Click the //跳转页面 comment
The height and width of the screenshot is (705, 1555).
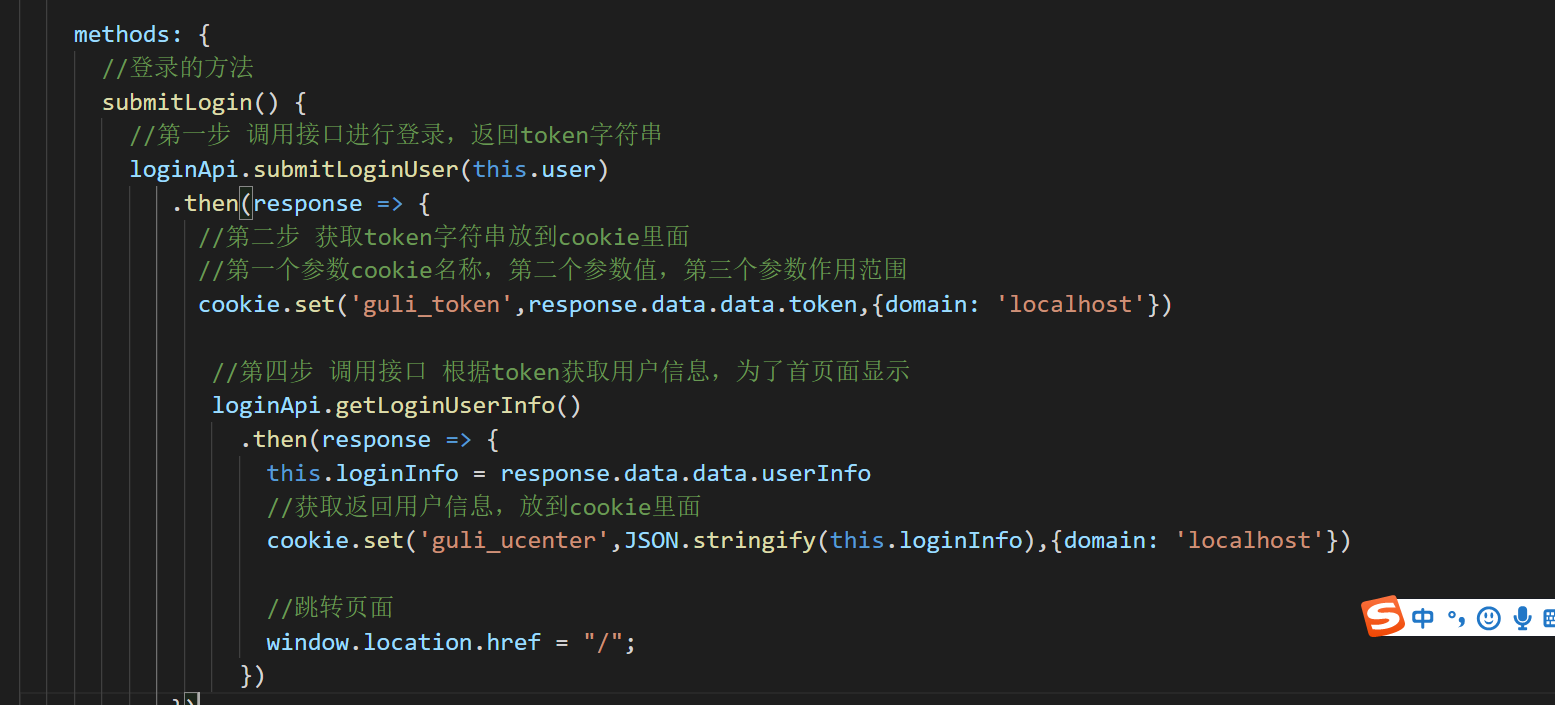pos(330,606)
